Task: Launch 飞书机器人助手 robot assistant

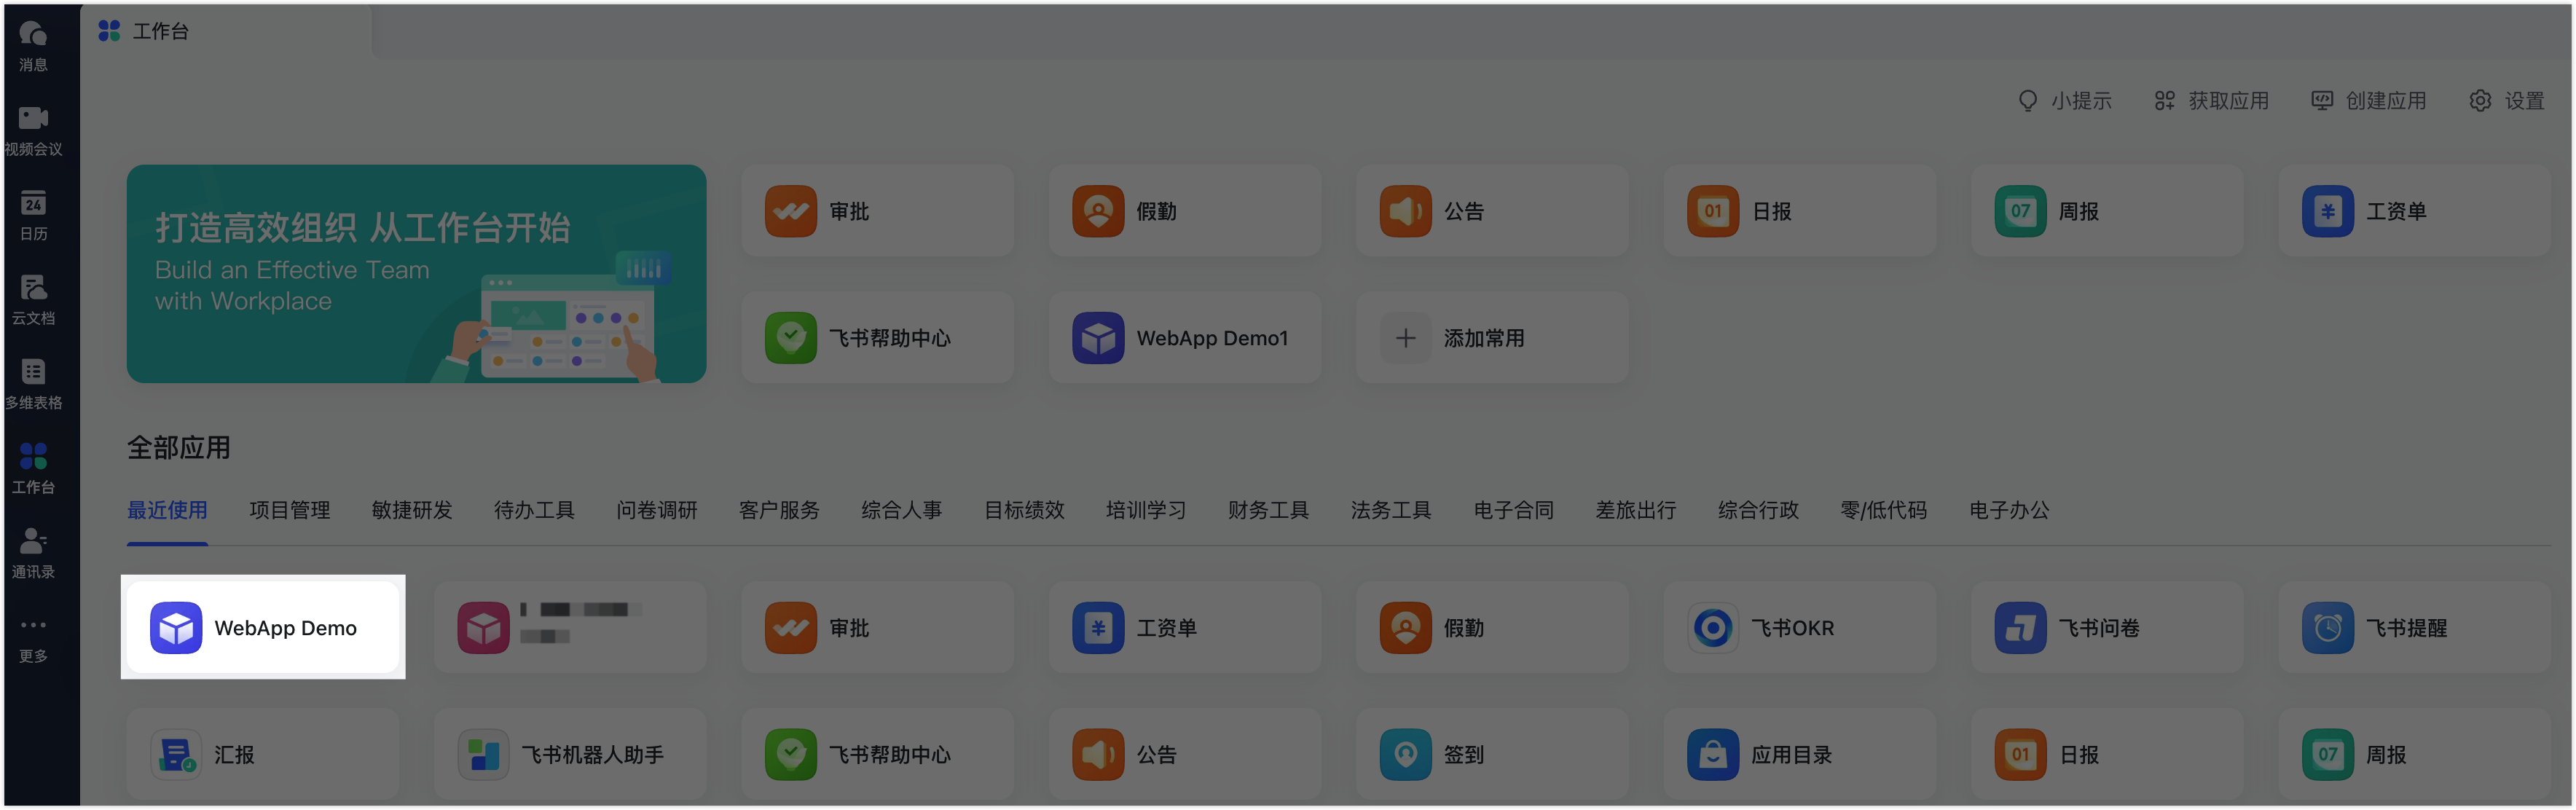Action: click(x=570, y=754)
